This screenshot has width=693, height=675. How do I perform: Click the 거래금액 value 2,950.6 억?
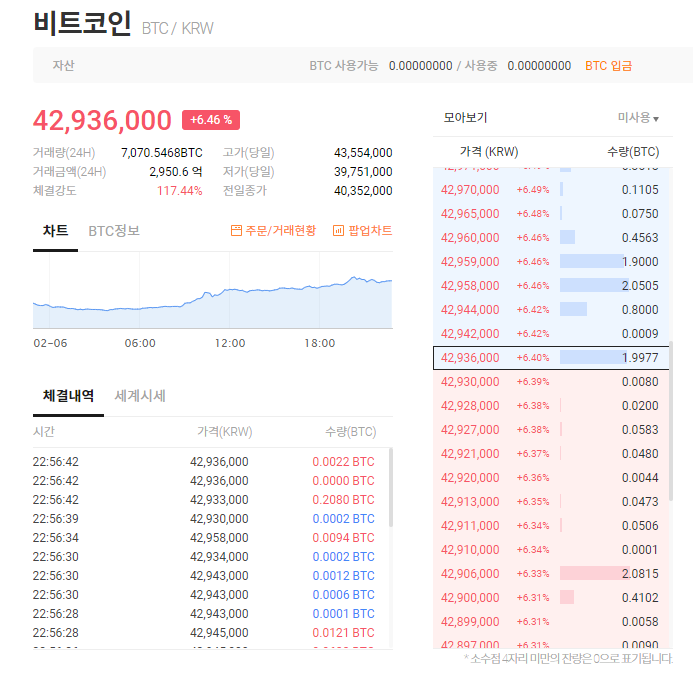pyautogui.click(x=175, y=172)
